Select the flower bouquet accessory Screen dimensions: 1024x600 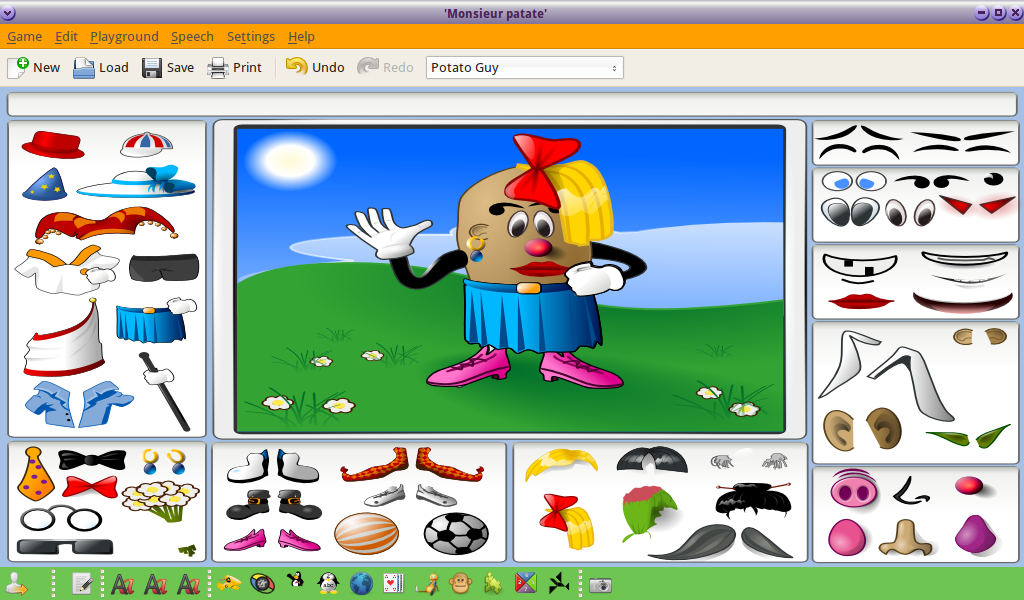coord(161,501)
